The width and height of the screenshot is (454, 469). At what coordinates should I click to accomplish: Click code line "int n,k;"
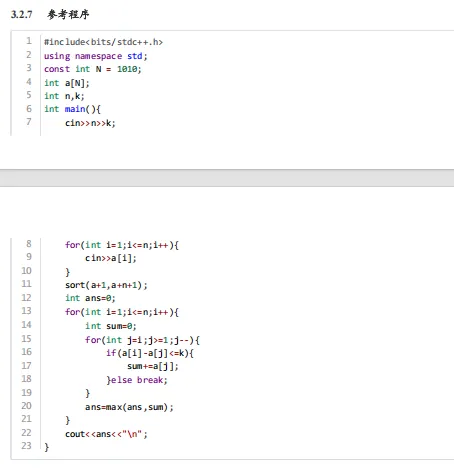pos(64,96)
